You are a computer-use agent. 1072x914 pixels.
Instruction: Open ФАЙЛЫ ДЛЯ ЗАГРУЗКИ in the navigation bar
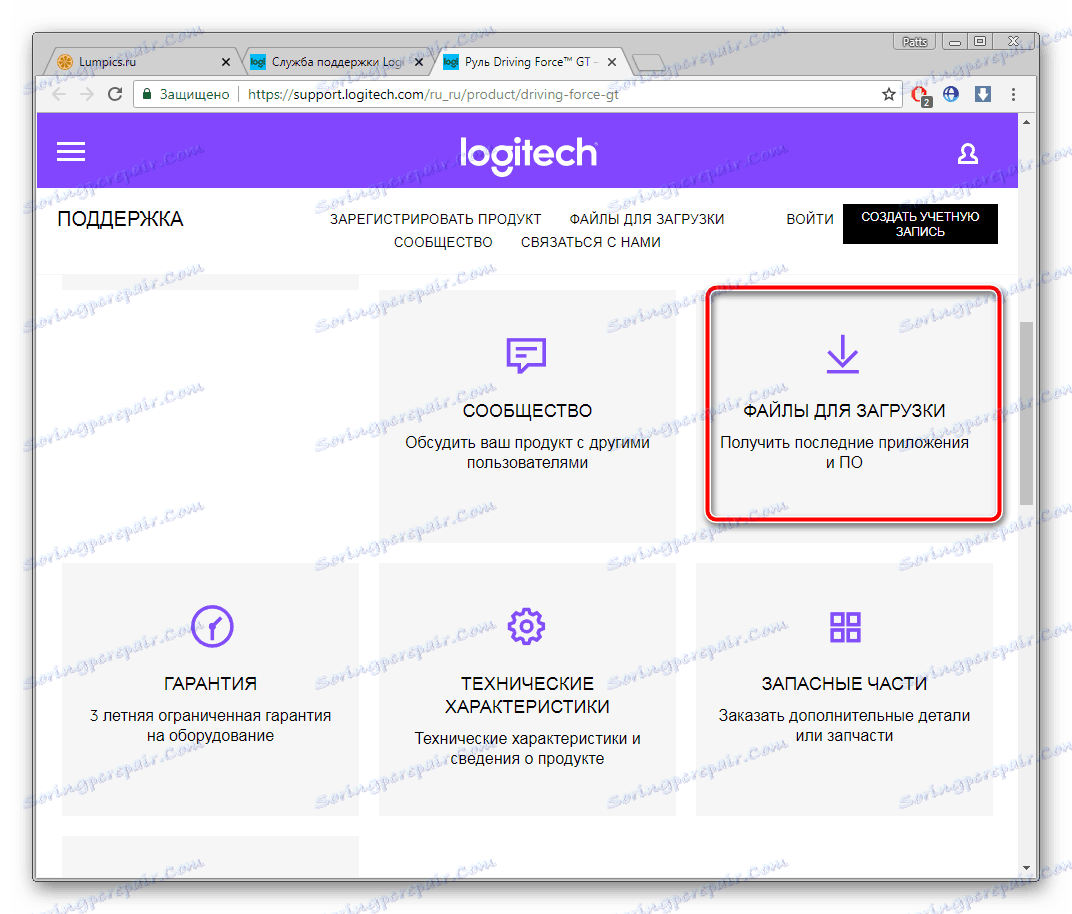[646, 219]
